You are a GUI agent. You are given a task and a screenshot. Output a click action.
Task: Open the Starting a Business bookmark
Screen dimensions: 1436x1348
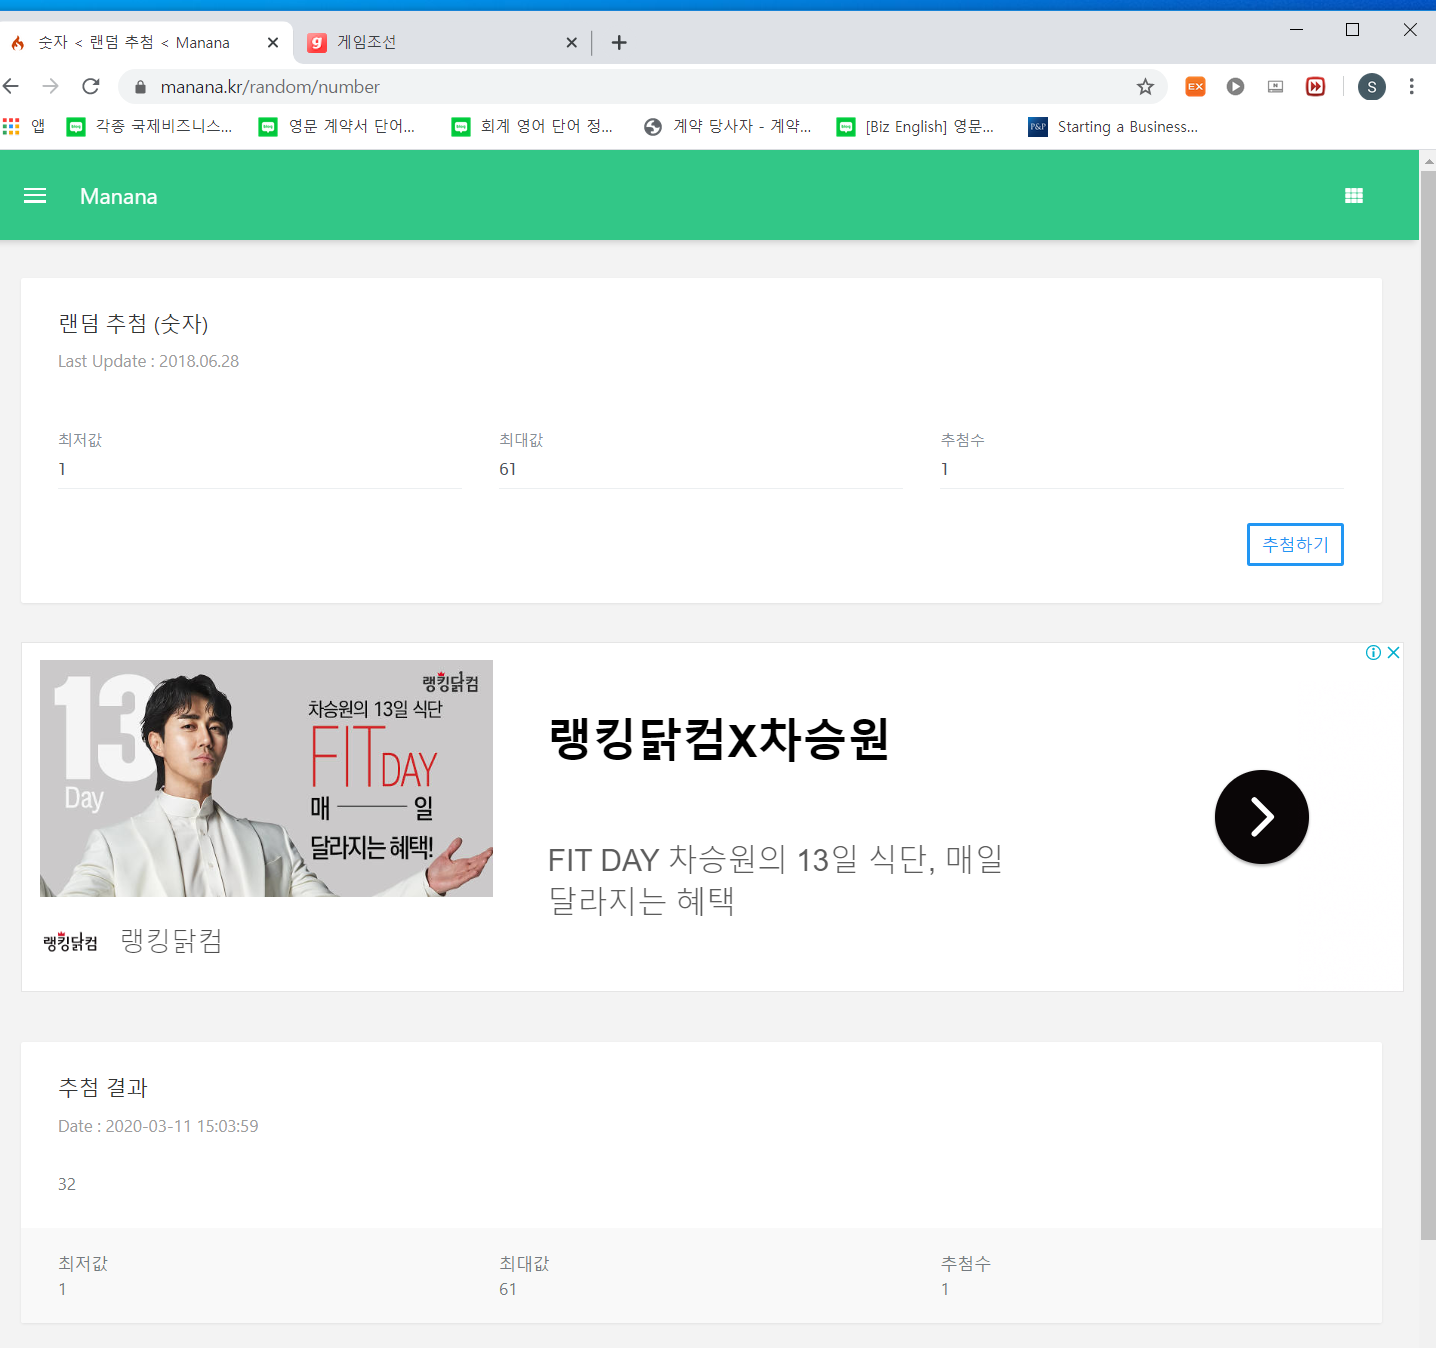[1113, 127]
